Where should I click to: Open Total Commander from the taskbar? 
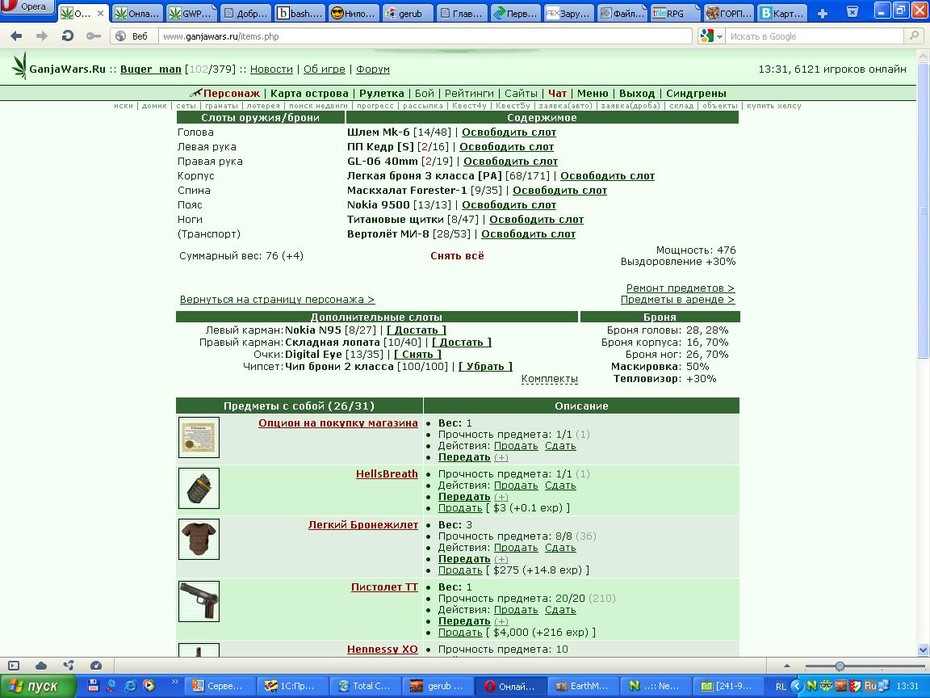click(x=366, y=686)
